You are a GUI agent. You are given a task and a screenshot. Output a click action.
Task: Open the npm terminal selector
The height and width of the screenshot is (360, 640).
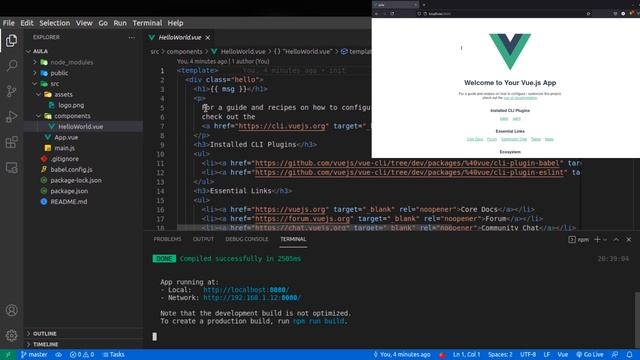(x=578, y=240)
